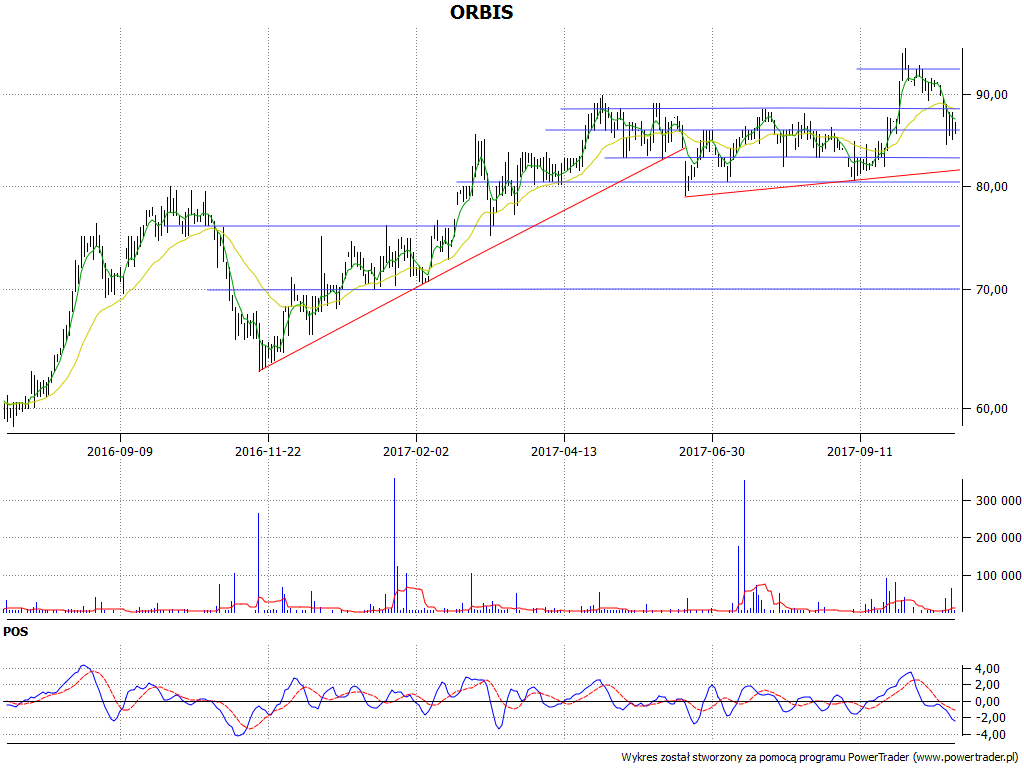
Task: Click the 2016-09-09 date label
Action: click(120, 451)
